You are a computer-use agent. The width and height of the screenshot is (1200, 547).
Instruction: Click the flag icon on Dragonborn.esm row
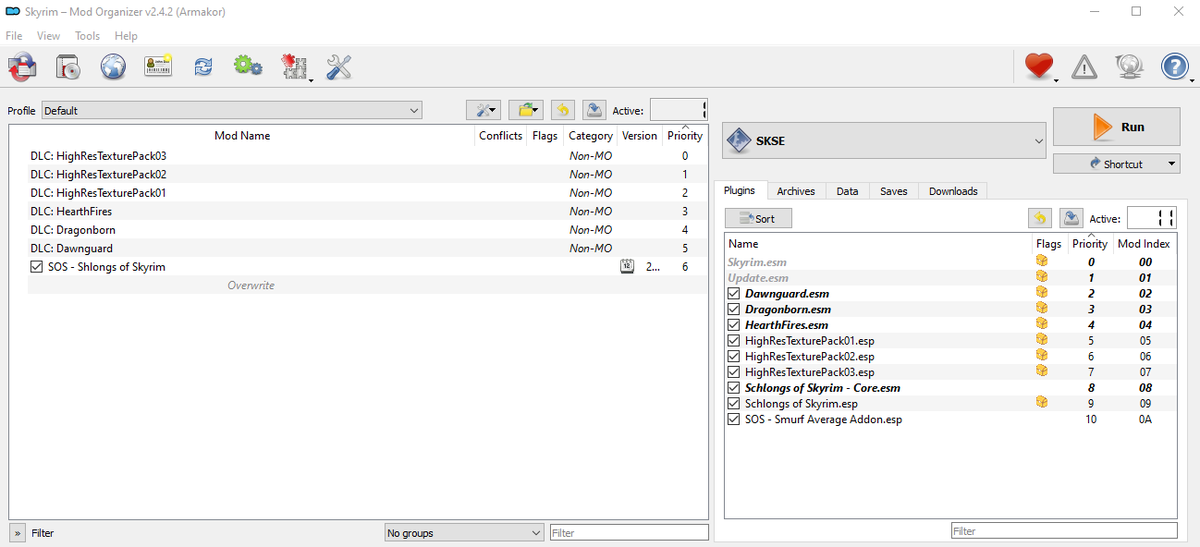click(x=1042, y=309)
